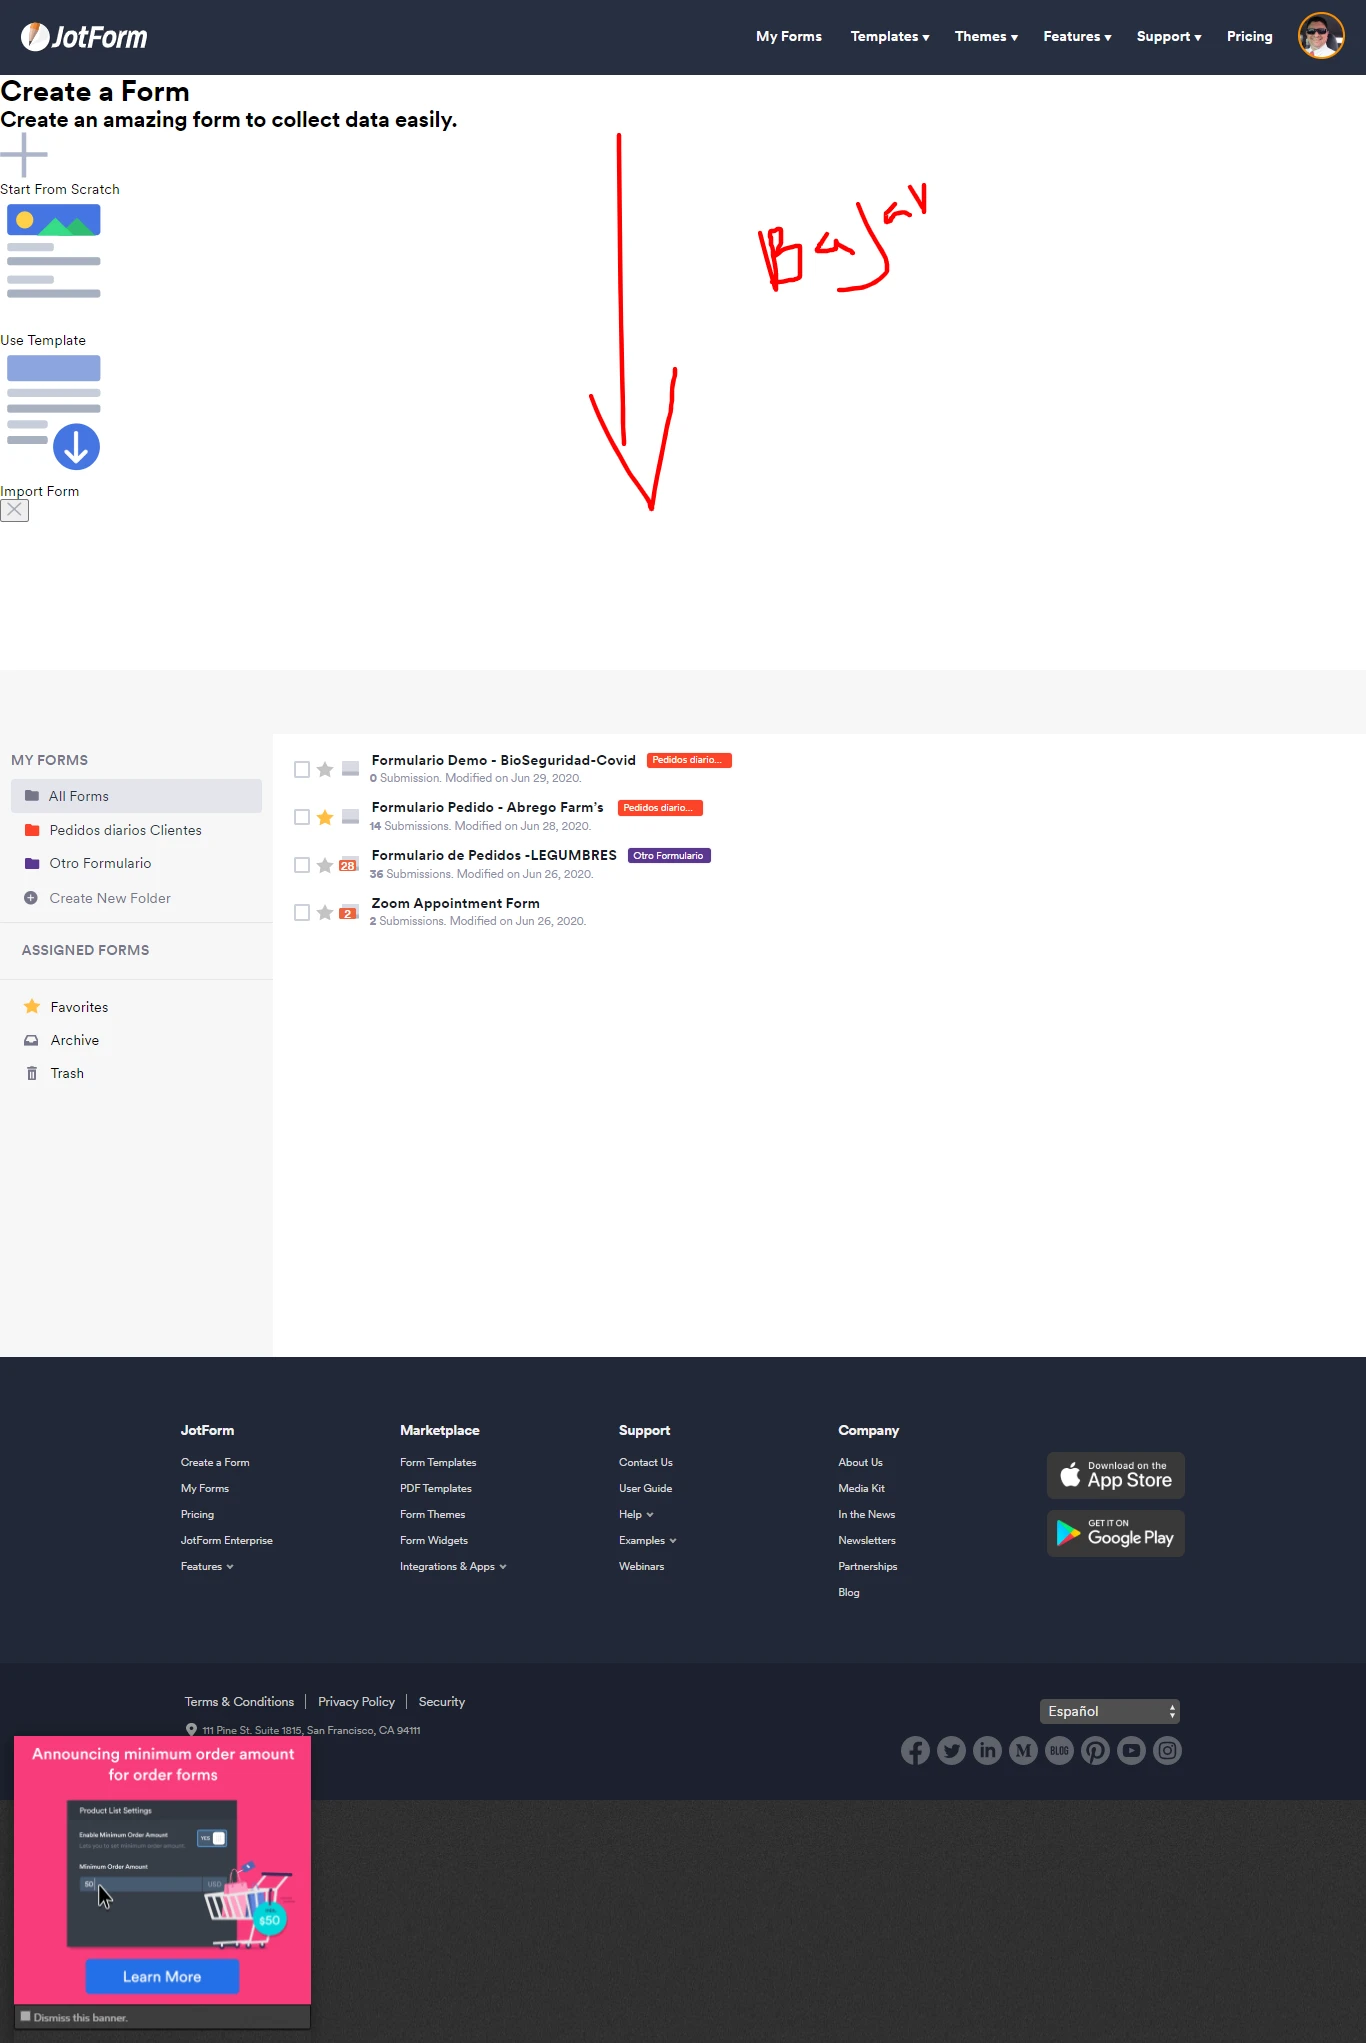Screen dimensions: 1366x2043
Task: Open submissions badge for Formulario de Pedidos -LEGUMBRES
Action: coord(349,865)
